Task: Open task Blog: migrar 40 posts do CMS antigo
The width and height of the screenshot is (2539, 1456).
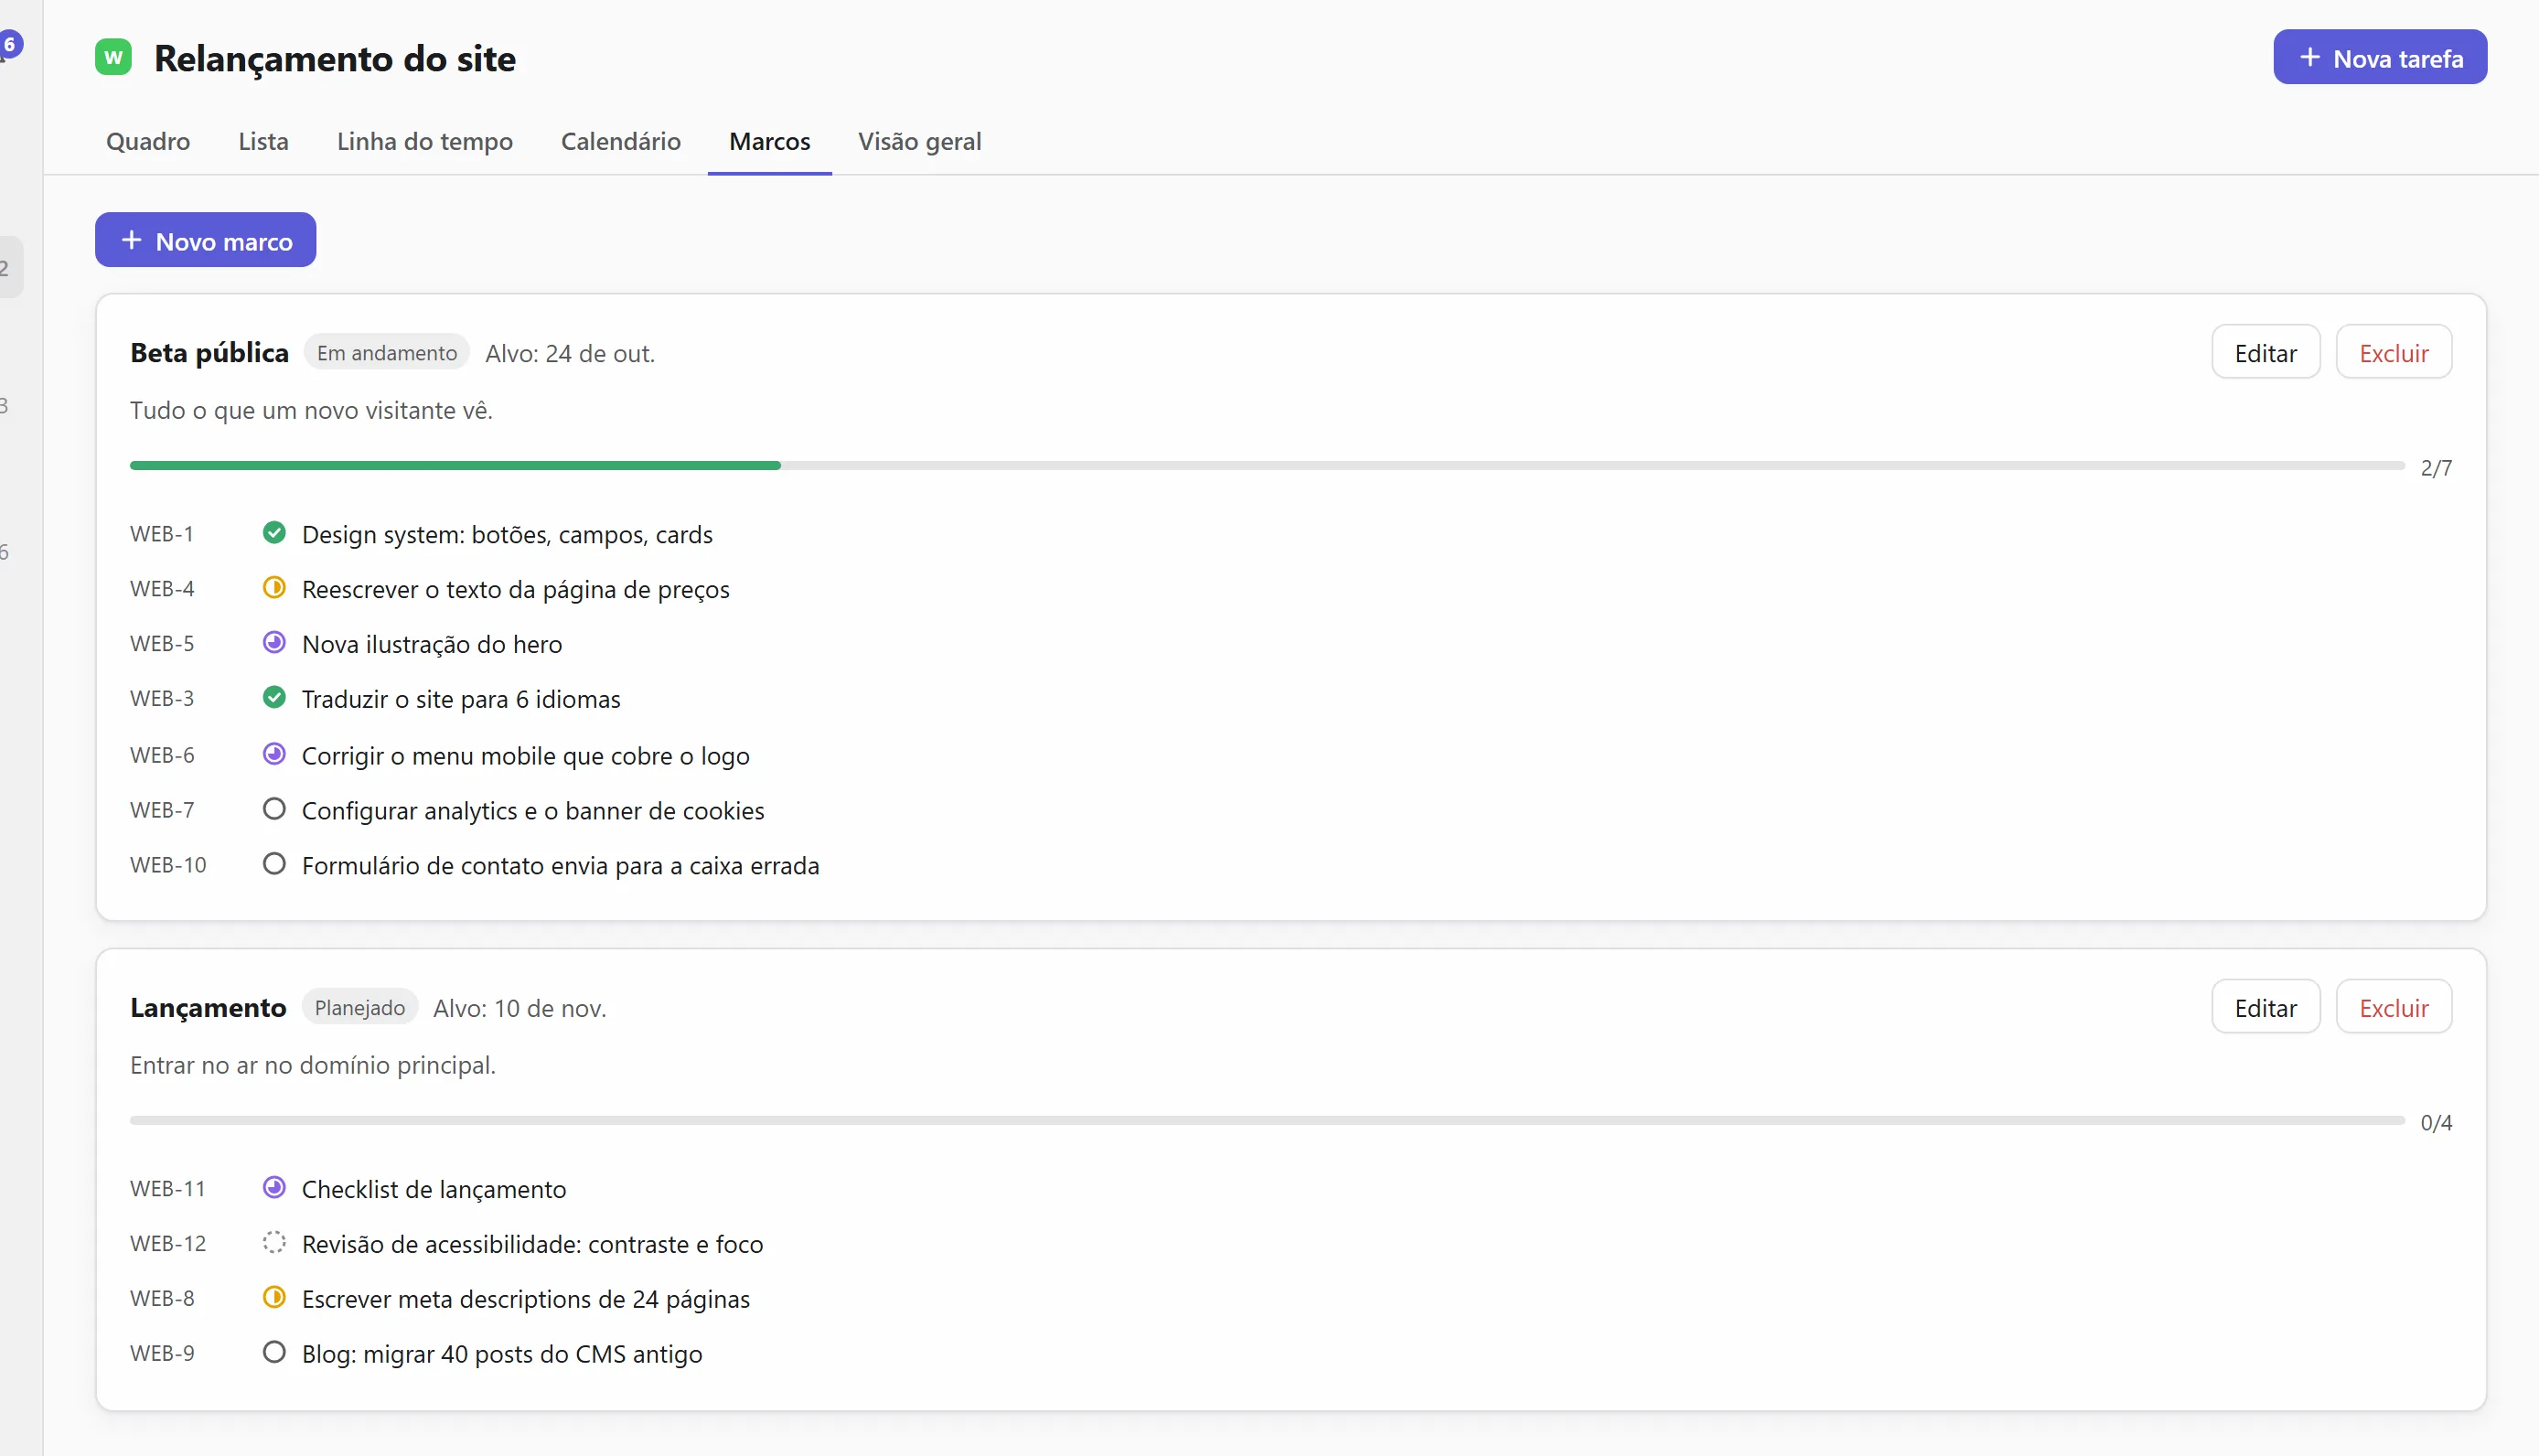Action: 502,1355
